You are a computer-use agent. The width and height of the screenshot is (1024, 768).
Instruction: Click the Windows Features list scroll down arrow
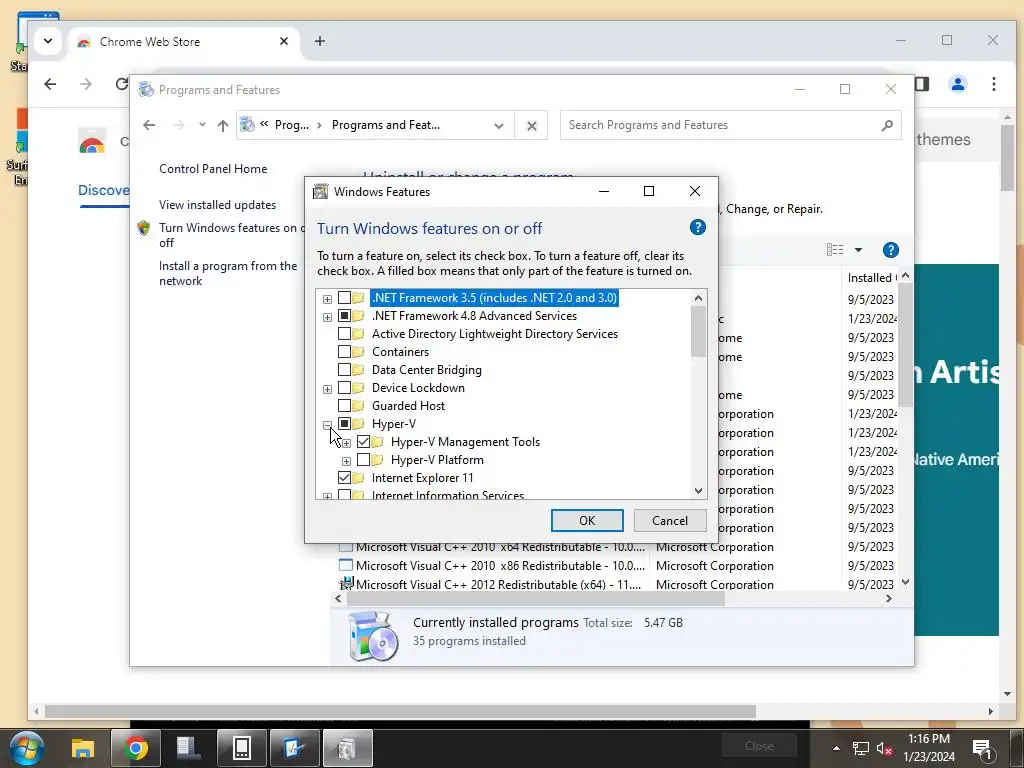tap(698, 490)
